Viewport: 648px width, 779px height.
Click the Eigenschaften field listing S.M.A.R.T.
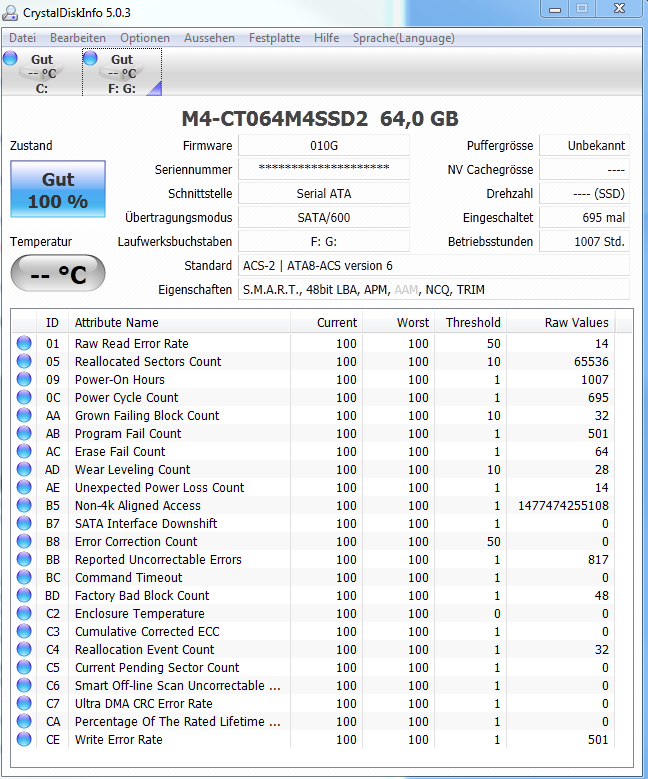(434, 289)
